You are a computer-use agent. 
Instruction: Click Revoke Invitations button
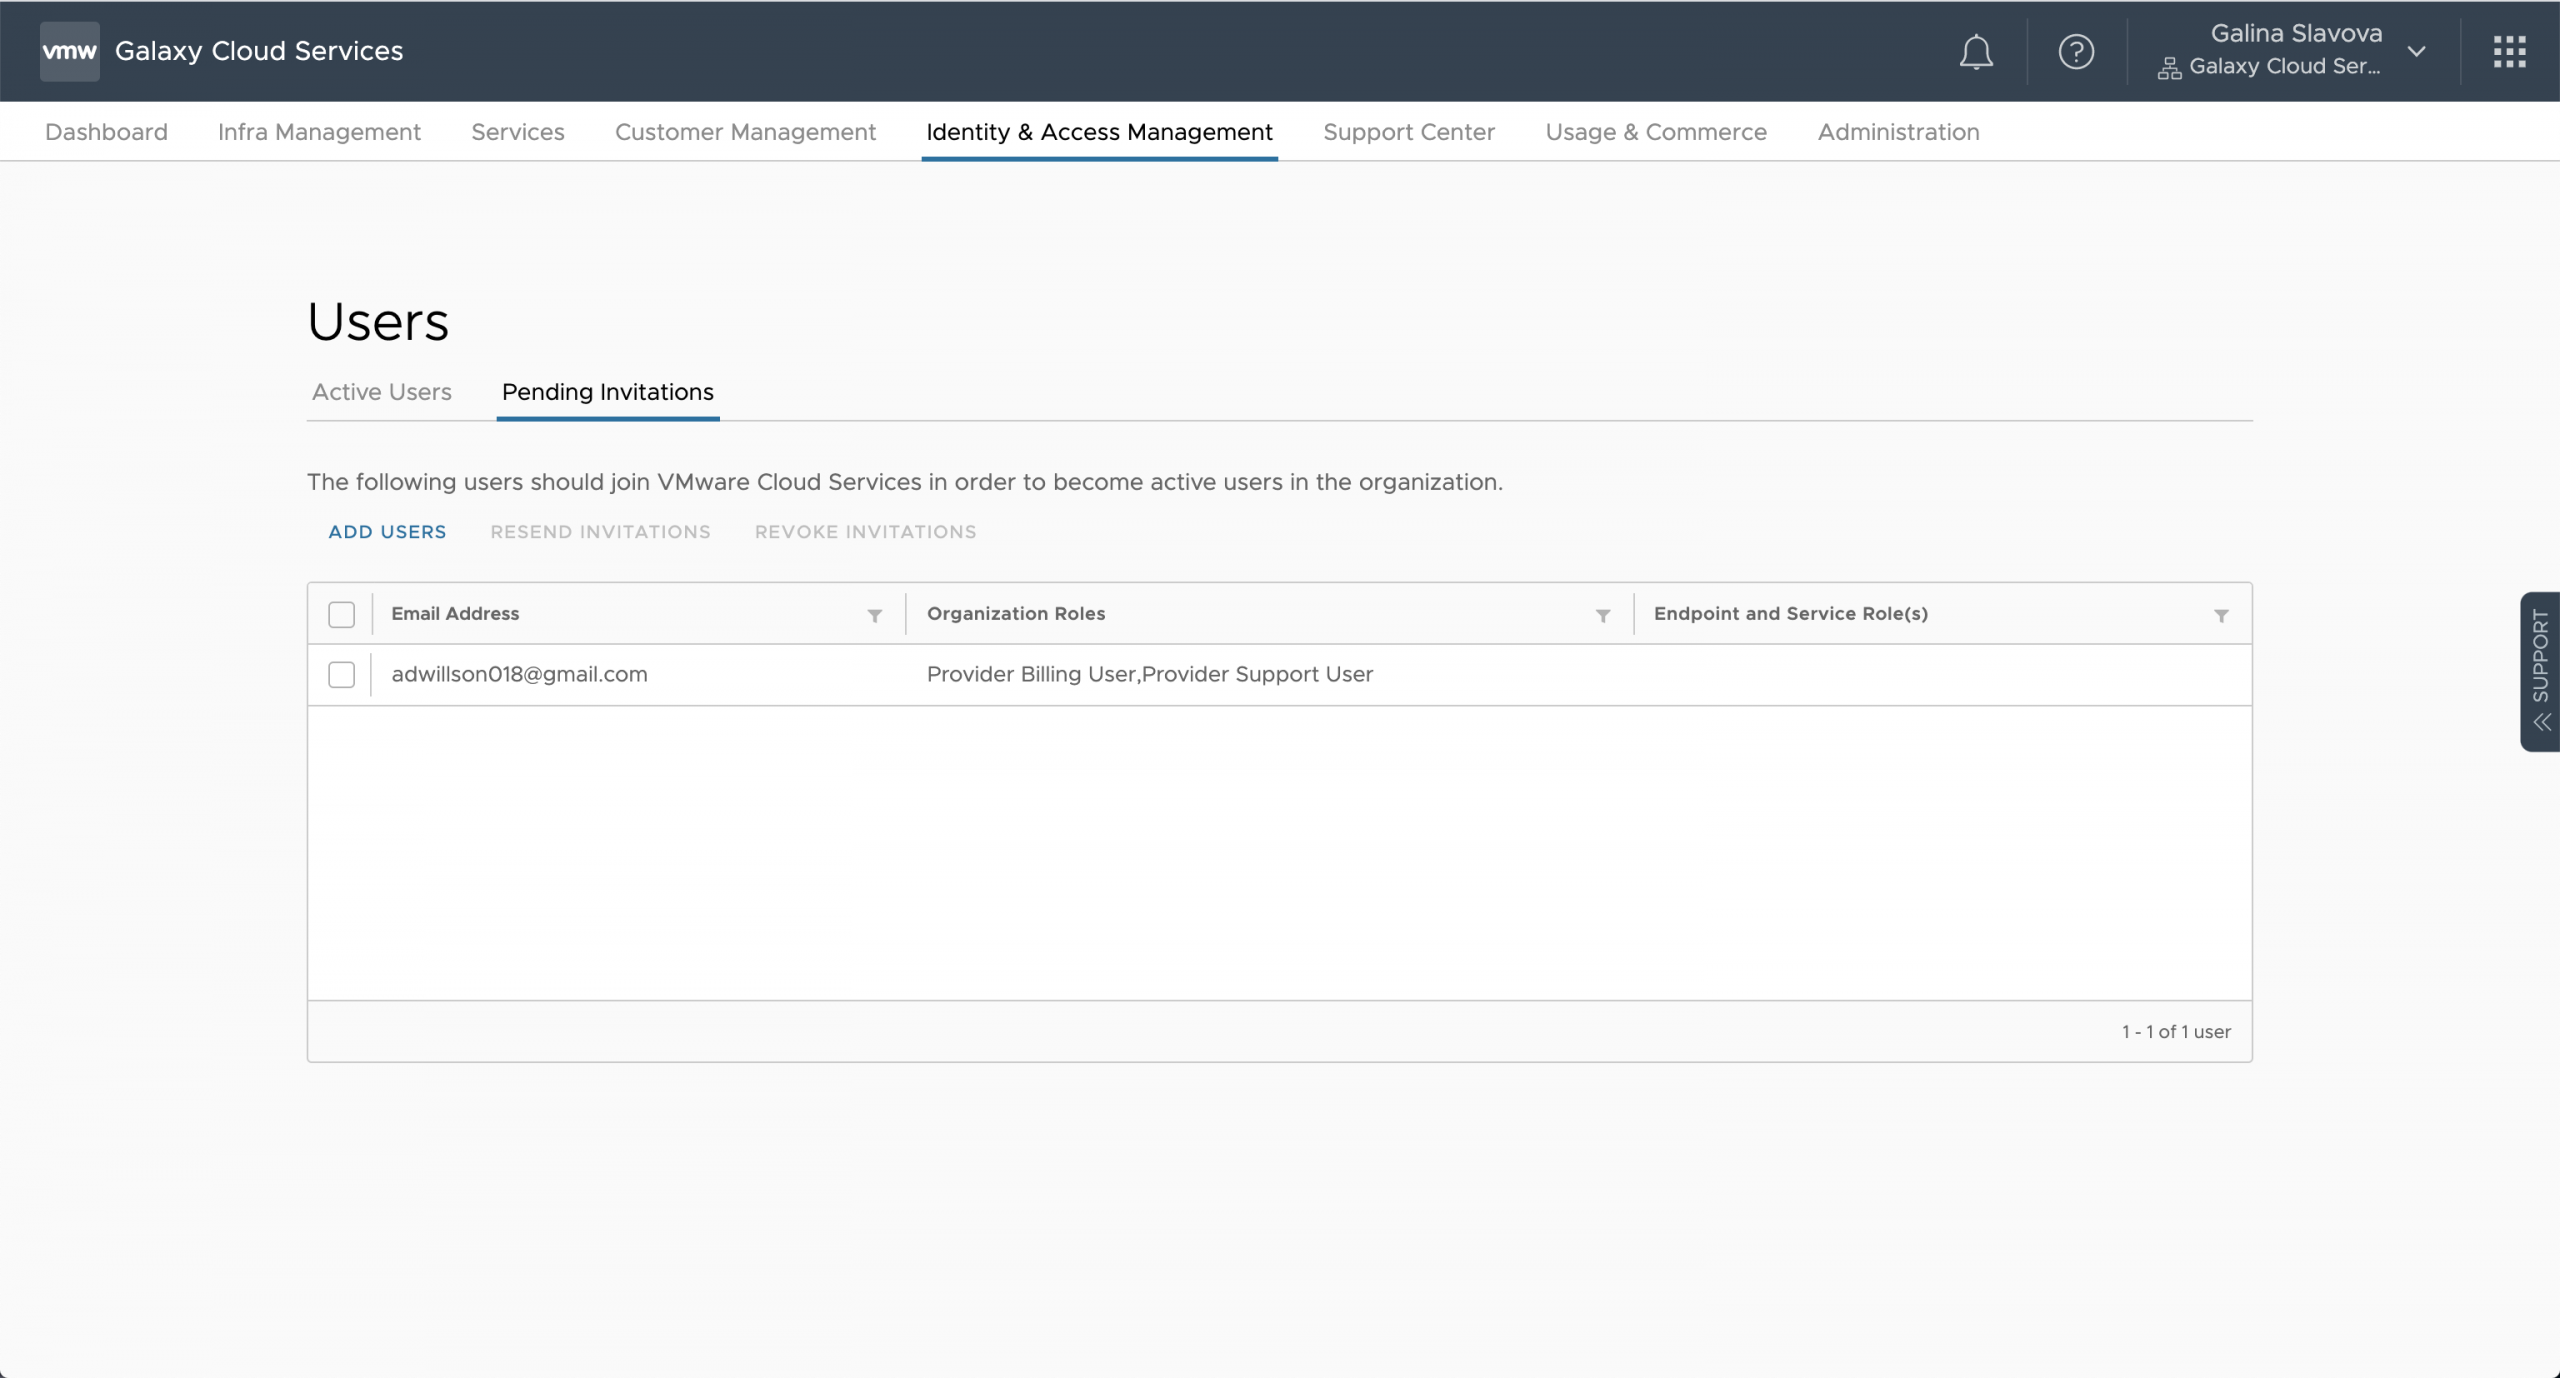pos(865,532)
